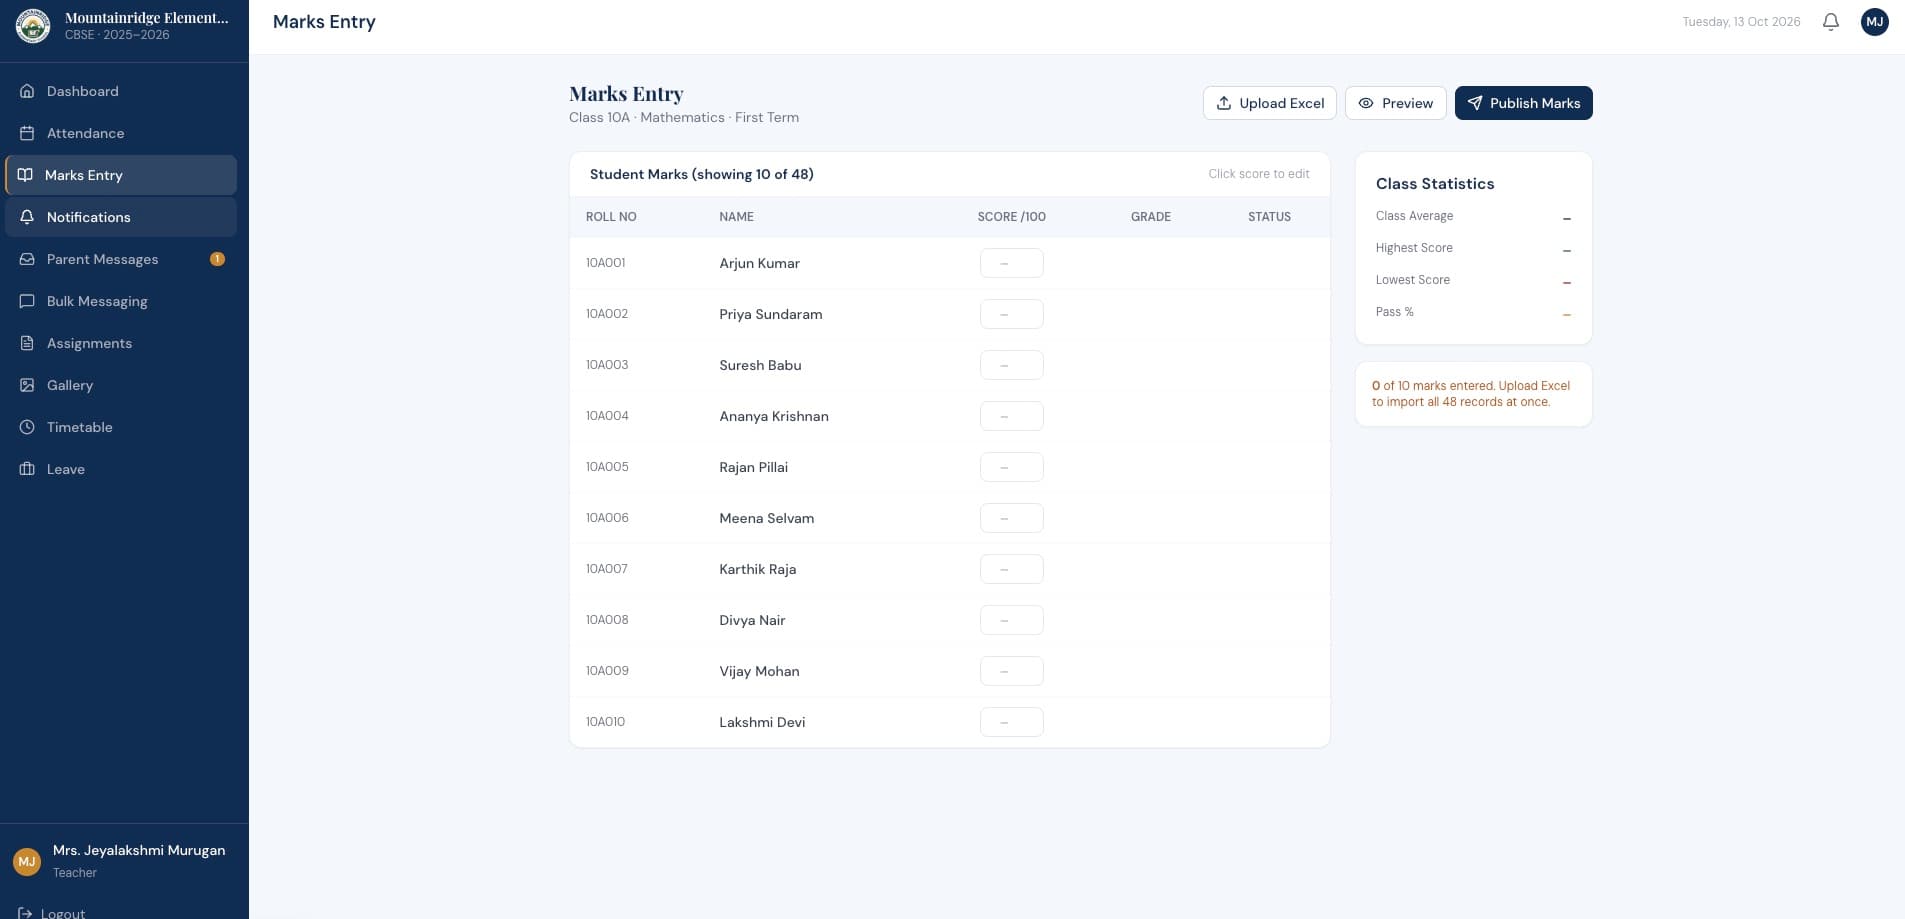The height and width of the screenshot is (919, 1905).
Task: Edit score for Vijay Mohan
Action: (1012, 671)
